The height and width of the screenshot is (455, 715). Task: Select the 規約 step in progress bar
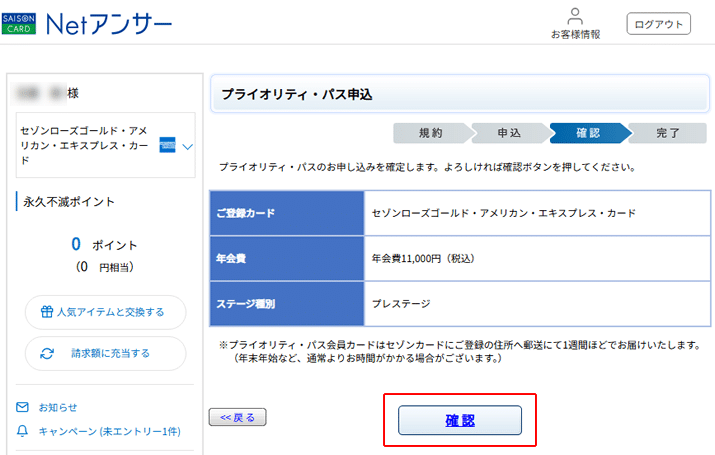point(430,133)
